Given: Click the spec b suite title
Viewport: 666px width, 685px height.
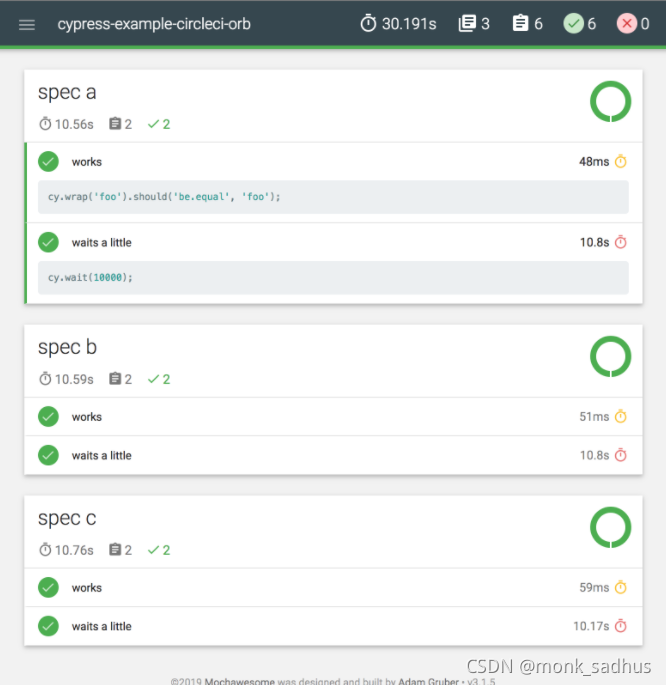Looking at the screenshot, I should pos(67,347).
